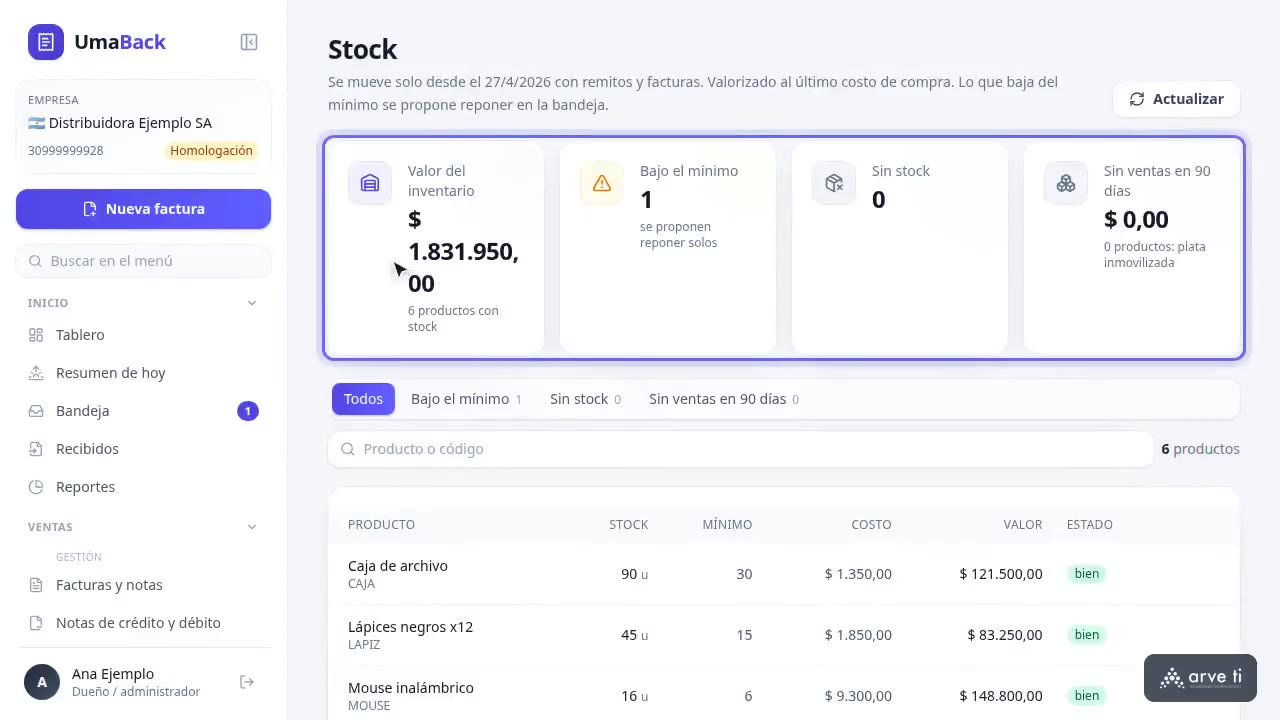Click the log out icon beside Ana Ejemplo

247,682
